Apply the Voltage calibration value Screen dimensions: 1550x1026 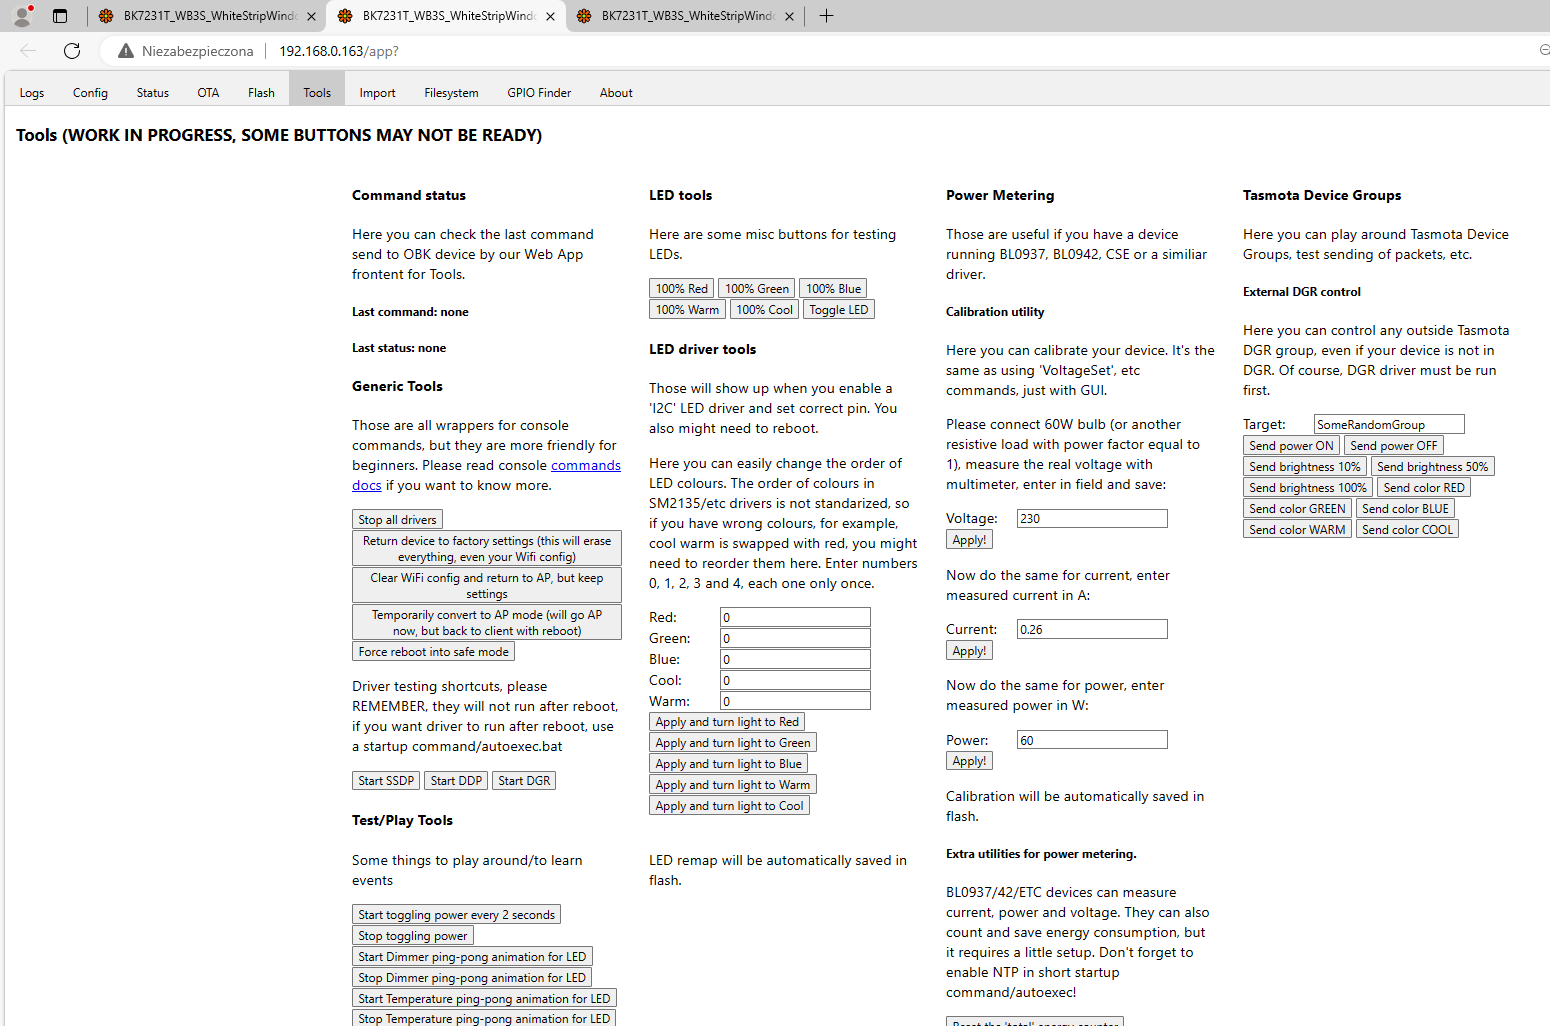pyautogui.click(x=969, y=540)
